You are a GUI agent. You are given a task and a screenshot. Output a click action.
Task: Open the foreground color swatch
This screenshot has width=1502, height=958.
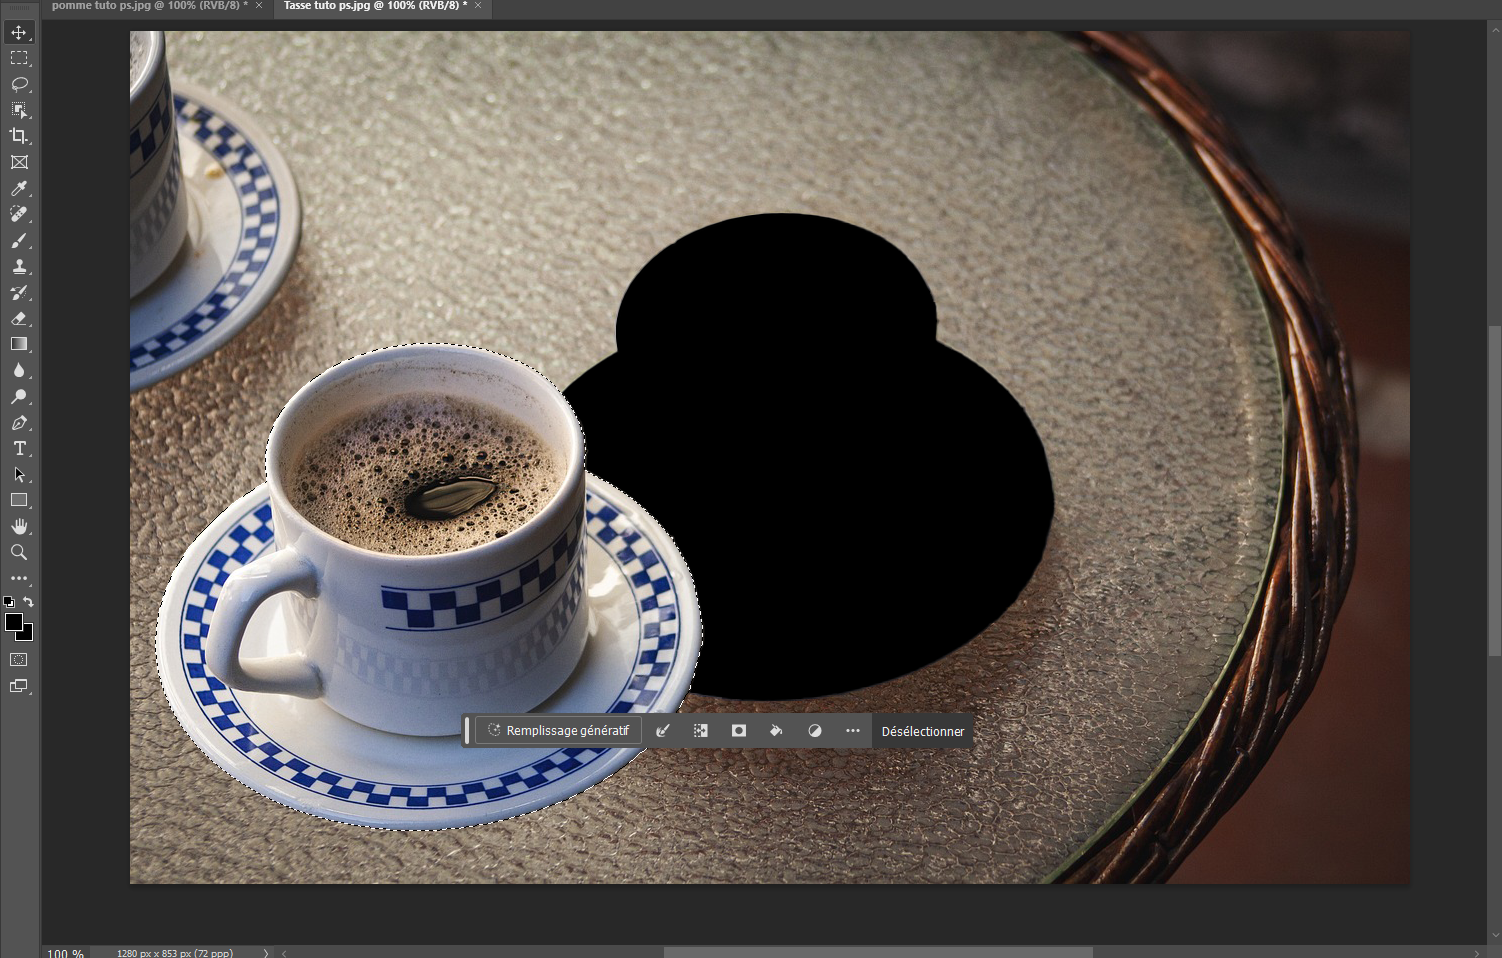(13, 623)
